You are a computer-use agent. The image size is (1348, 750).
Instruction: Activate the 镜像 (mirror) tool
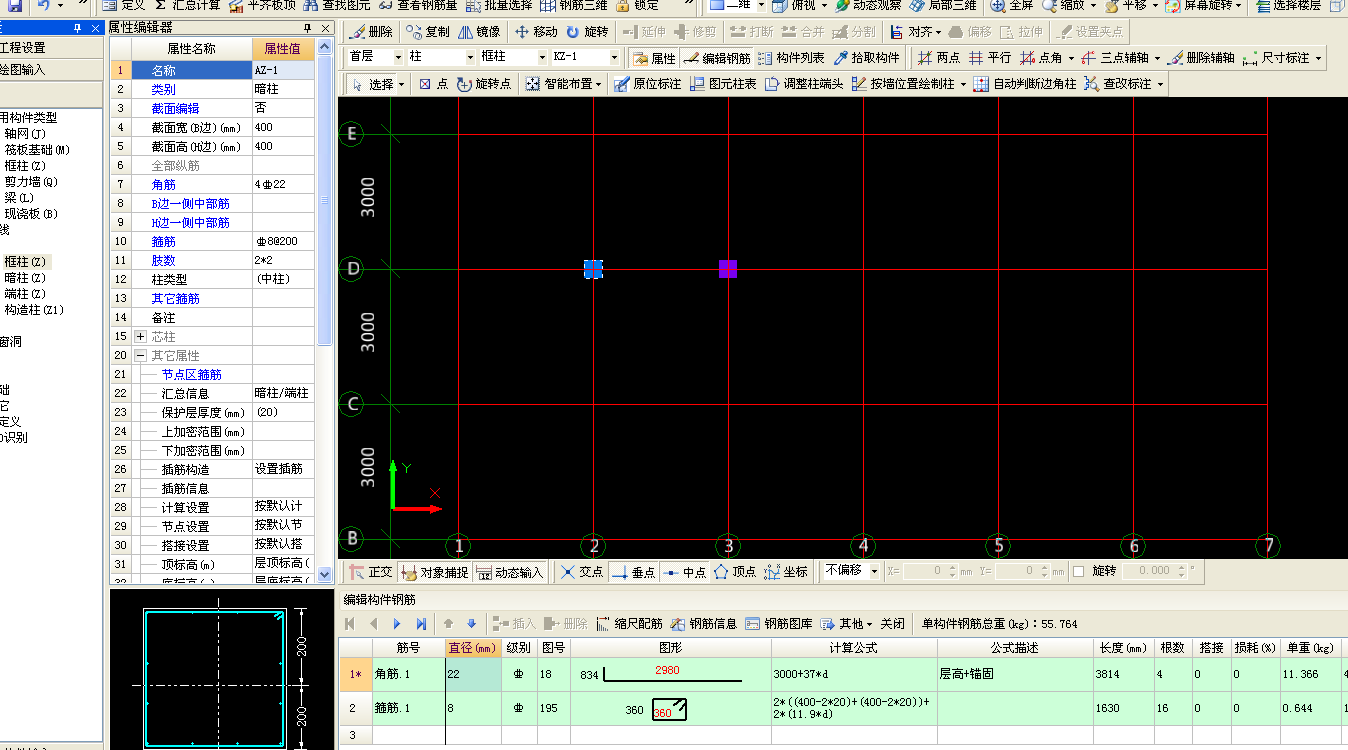[479, 32]
